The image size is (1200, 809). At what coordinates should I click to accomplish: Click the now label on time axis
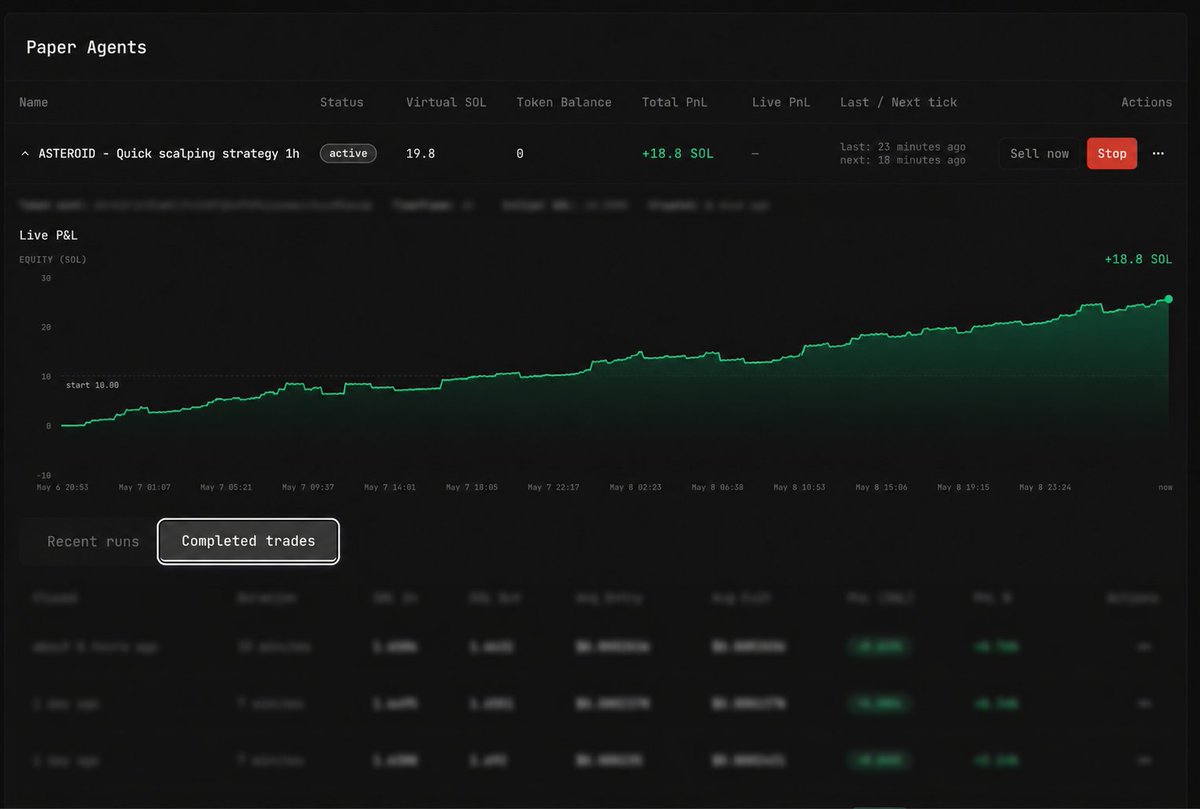point(1165,487)
